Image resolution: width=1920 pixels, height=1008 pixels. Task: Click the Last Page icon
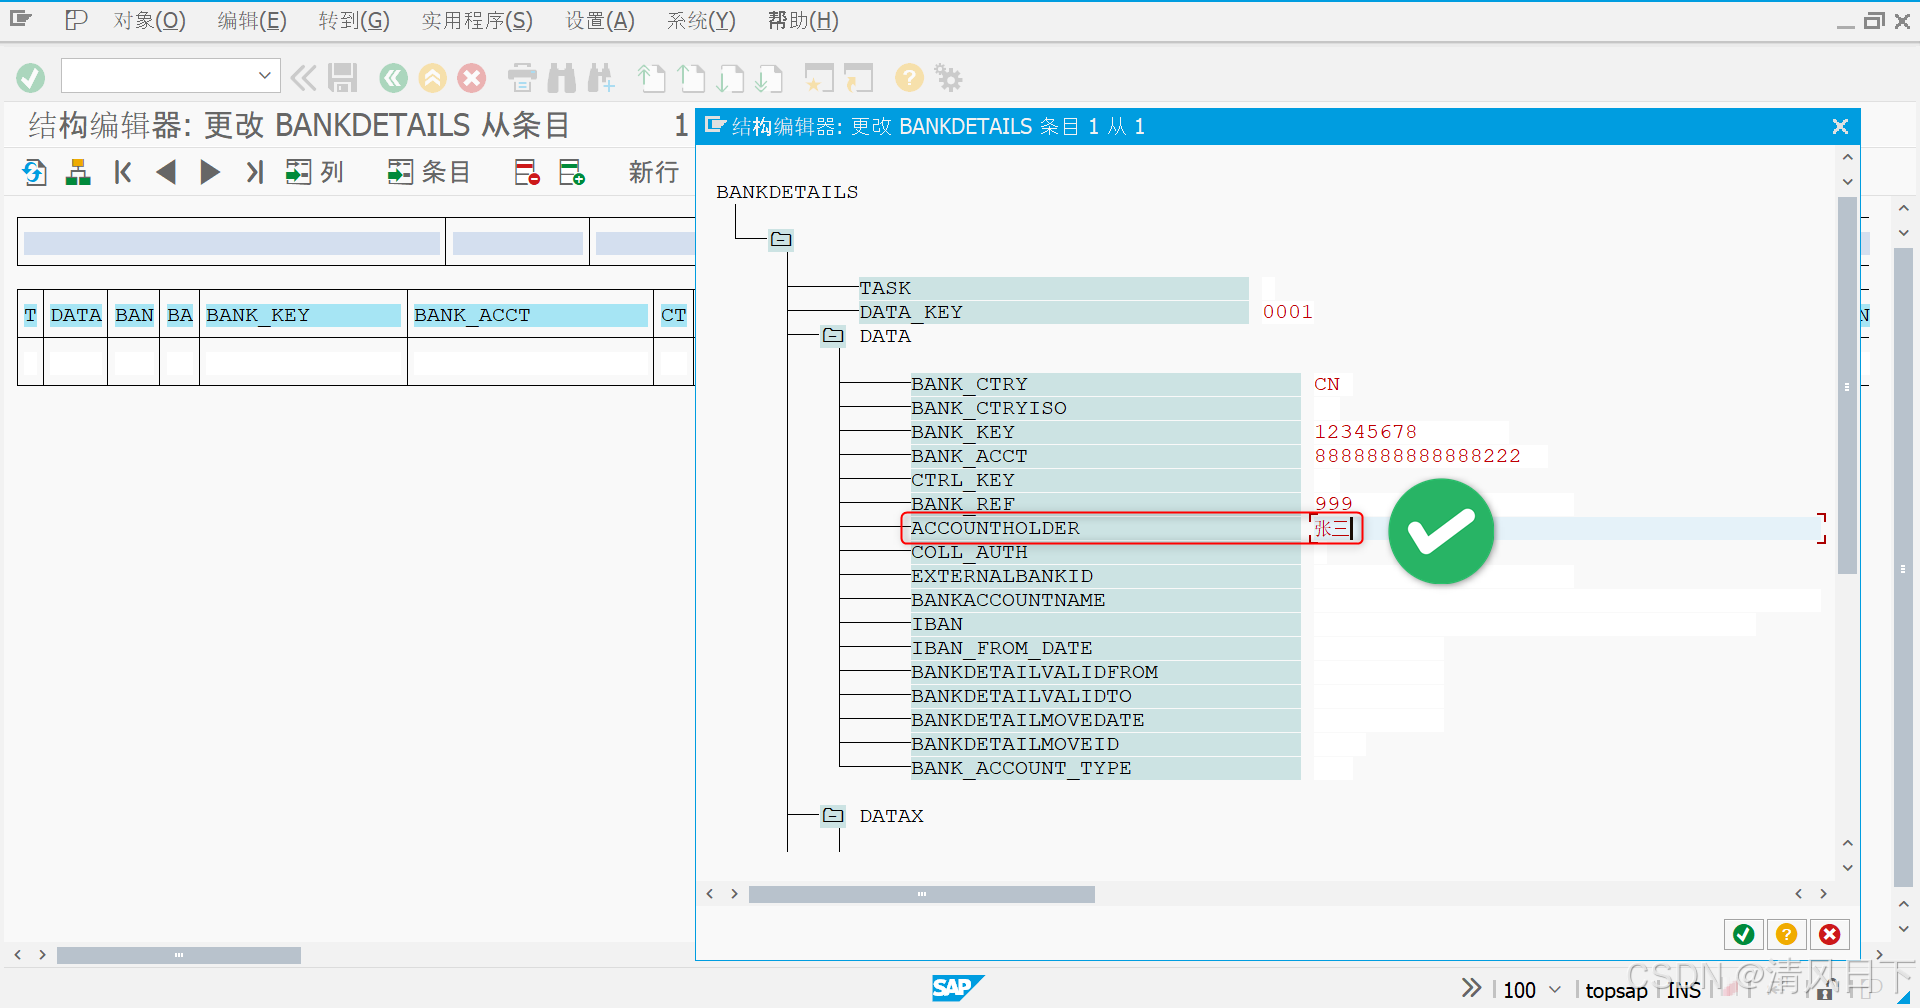pos(770,78)
